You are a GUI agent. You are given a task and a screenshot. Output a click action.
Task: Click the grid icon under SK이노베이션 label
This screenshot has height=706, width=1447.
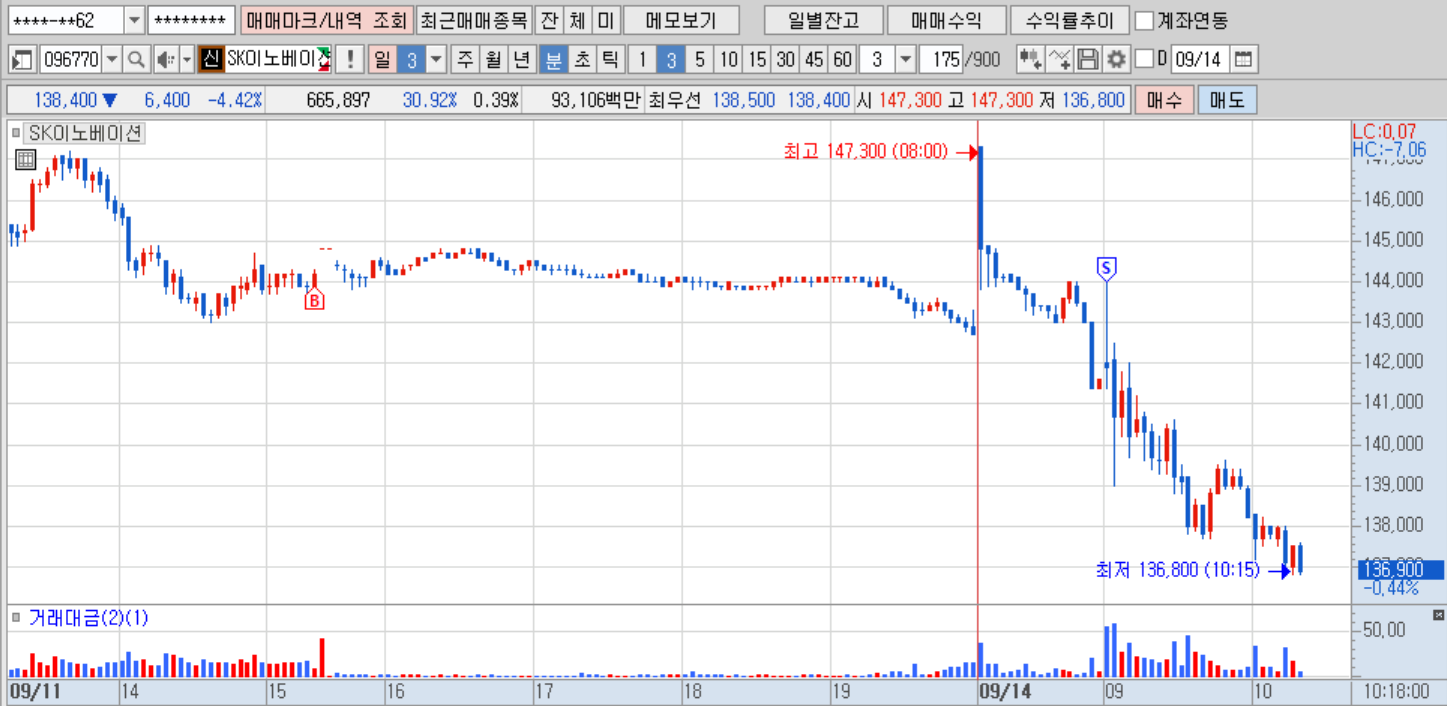click(x=25, y=159)
